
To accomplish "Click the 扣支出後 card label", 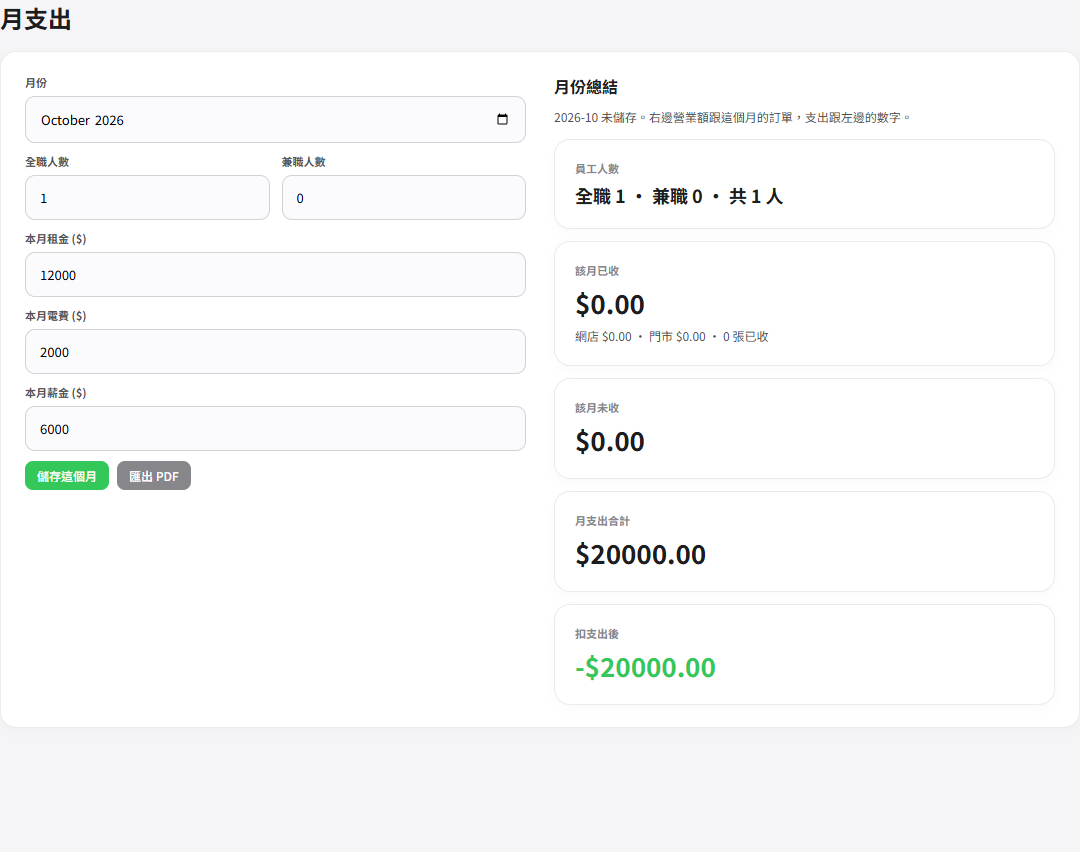I will [597, 634].
